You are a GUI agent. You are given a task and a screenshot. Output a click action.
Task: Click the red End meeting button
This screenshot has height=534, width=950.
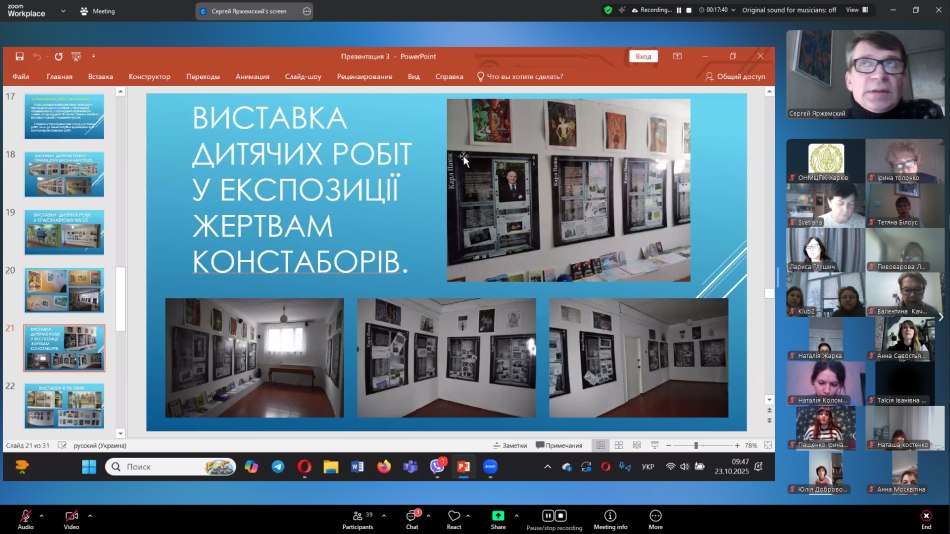926,516
